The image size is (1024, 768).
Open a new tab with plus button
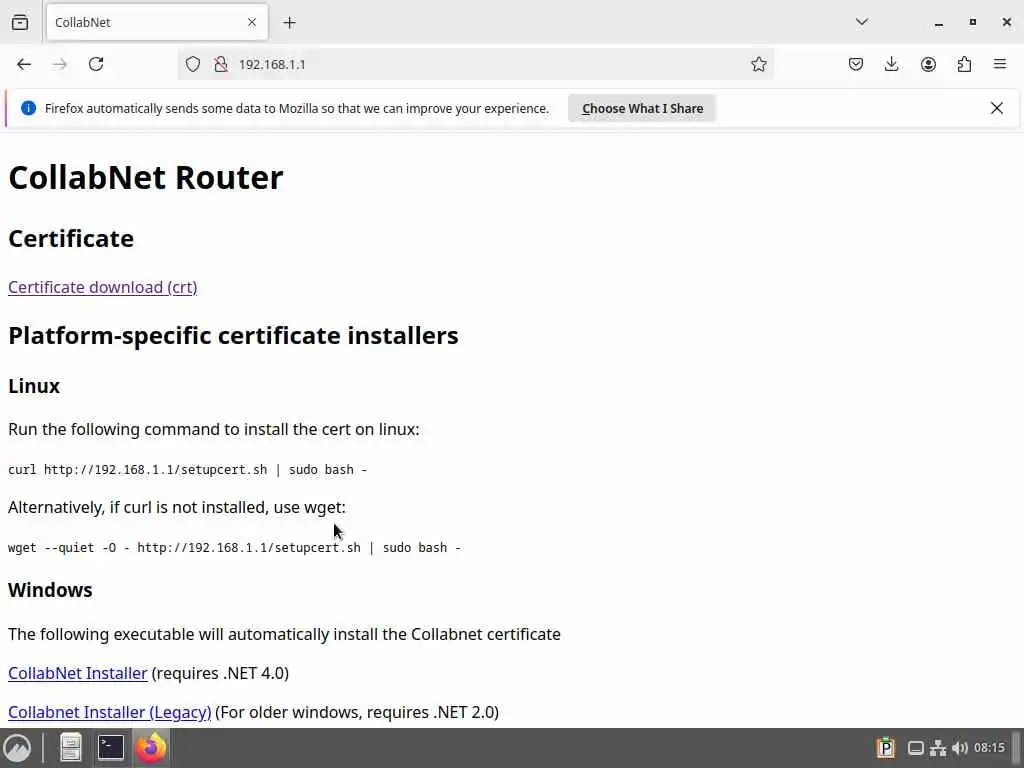[x=289, y=23]
